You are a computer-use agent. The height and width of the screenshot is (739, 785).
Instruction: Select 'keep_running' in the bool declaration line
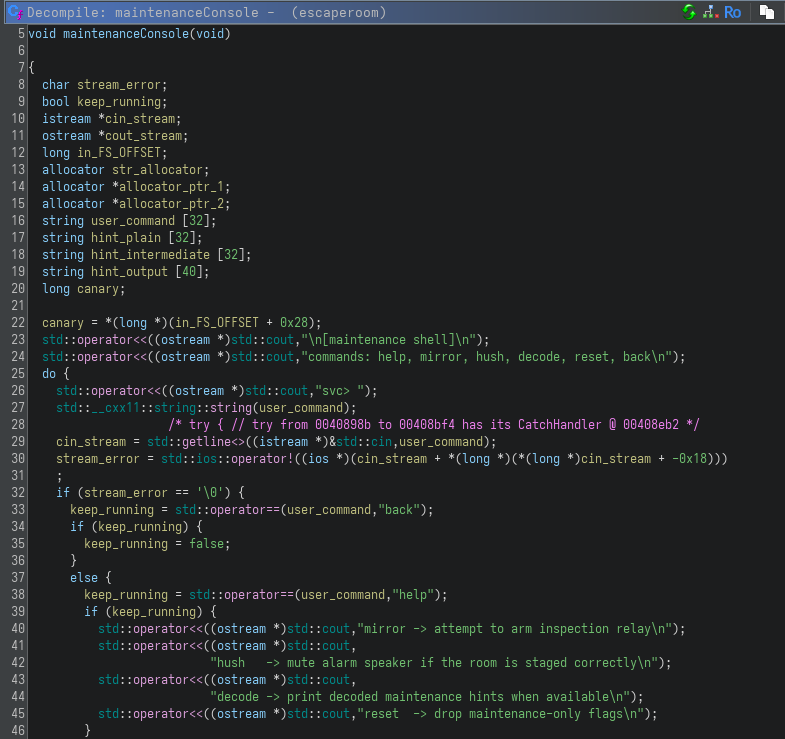coord(119,102)
